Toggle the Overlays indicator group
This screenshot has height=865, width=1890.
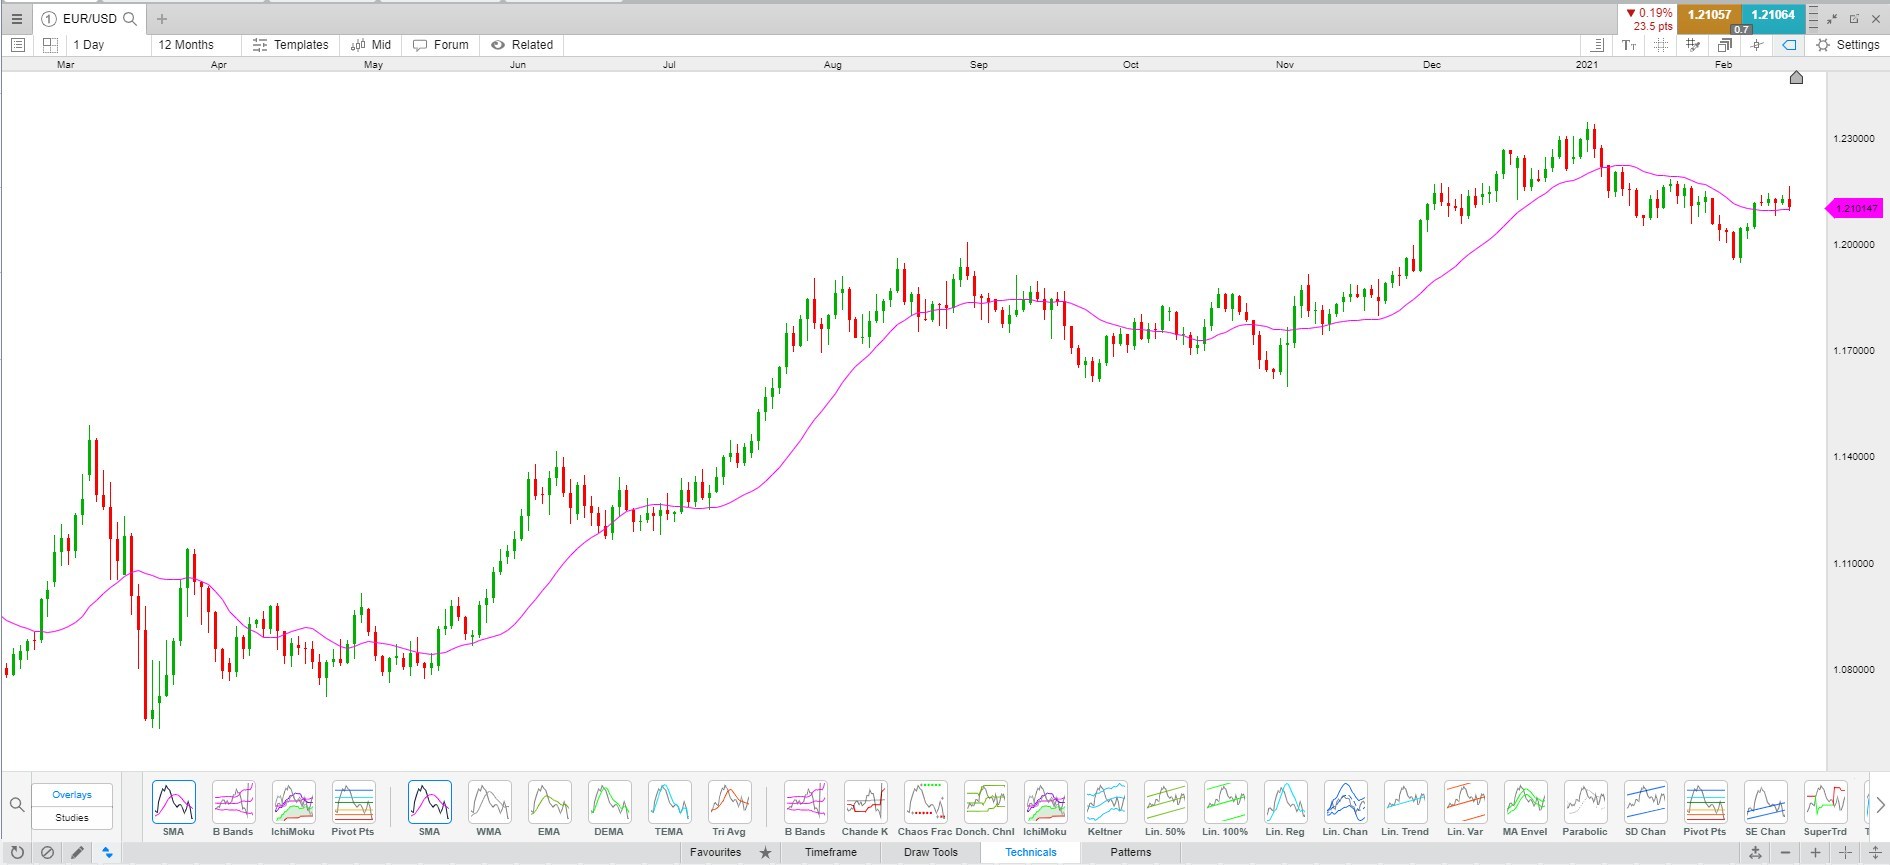click(x=72, y=795)
